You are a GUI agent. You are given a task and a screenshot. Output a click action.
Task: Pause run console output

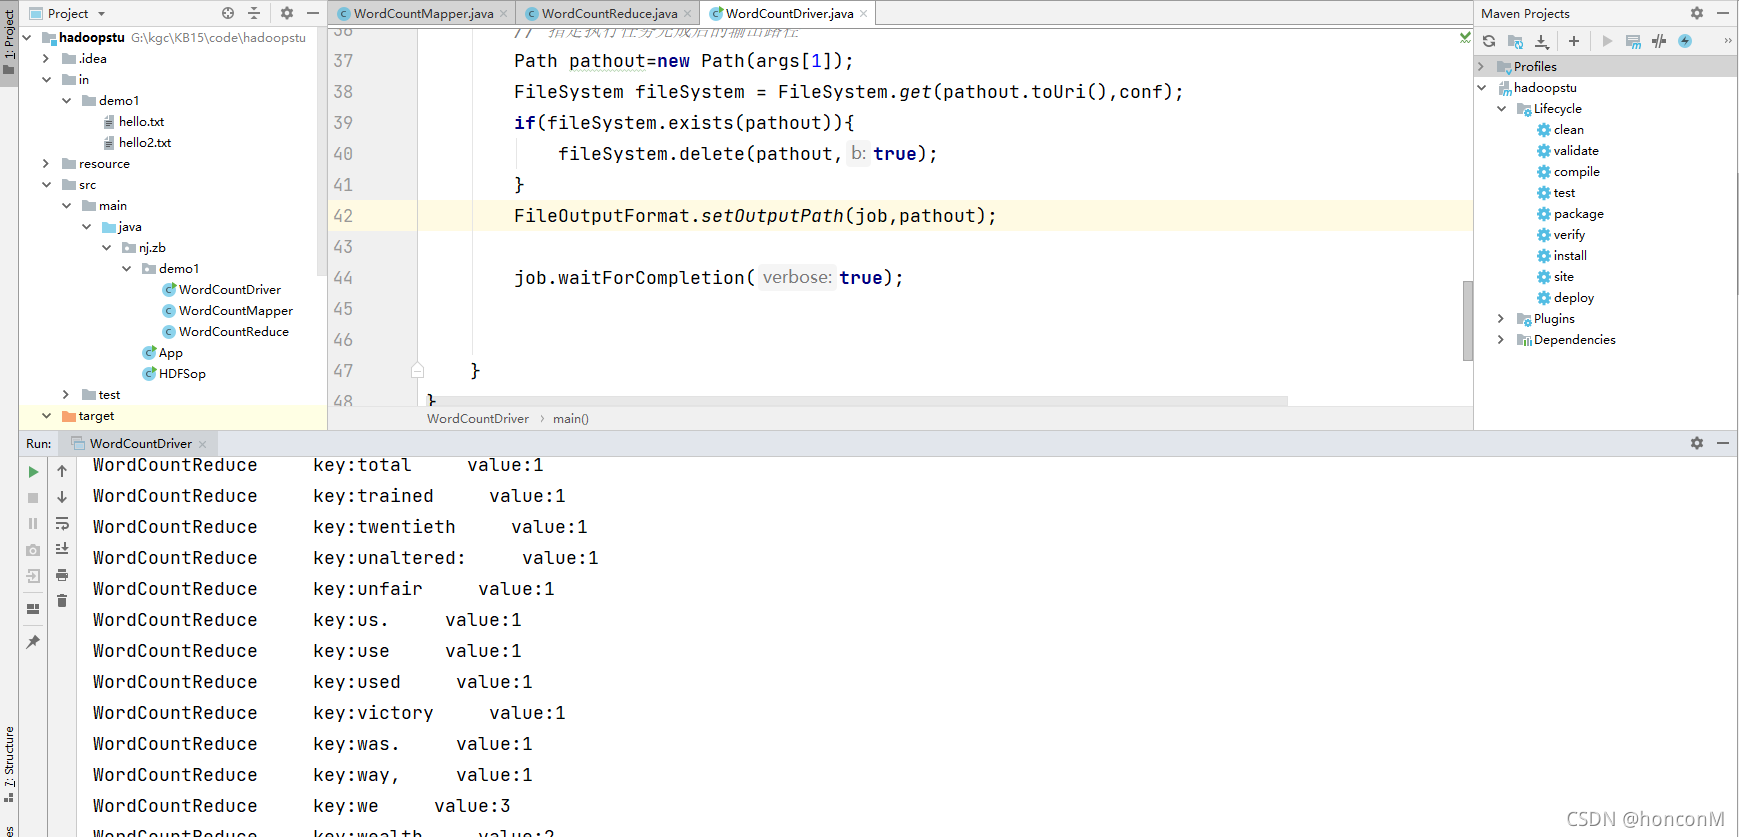33,523
